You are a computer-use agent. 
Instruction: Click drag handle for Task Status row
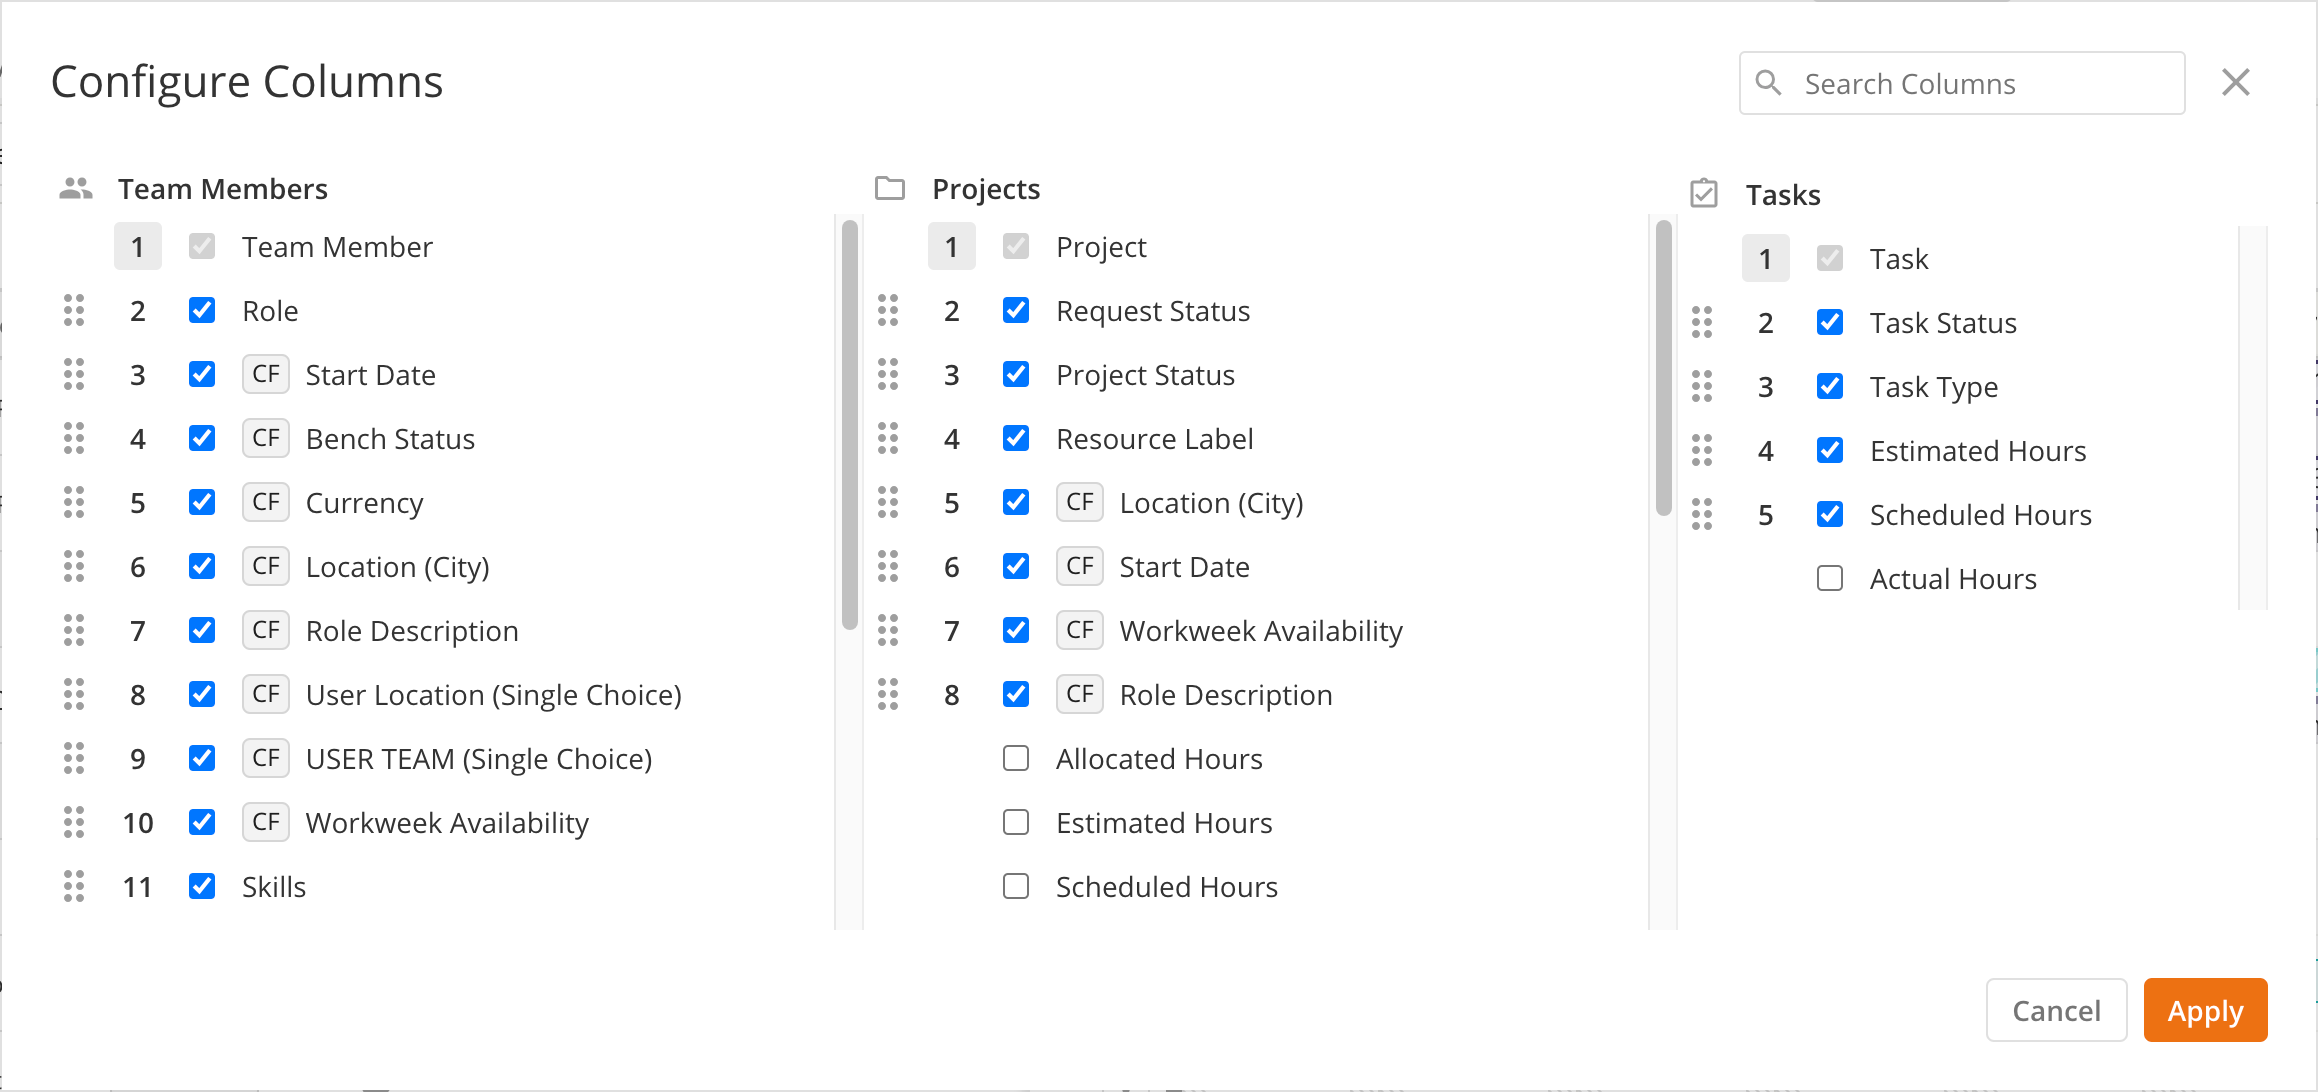pyautogui.click(x=1702, y=323)
